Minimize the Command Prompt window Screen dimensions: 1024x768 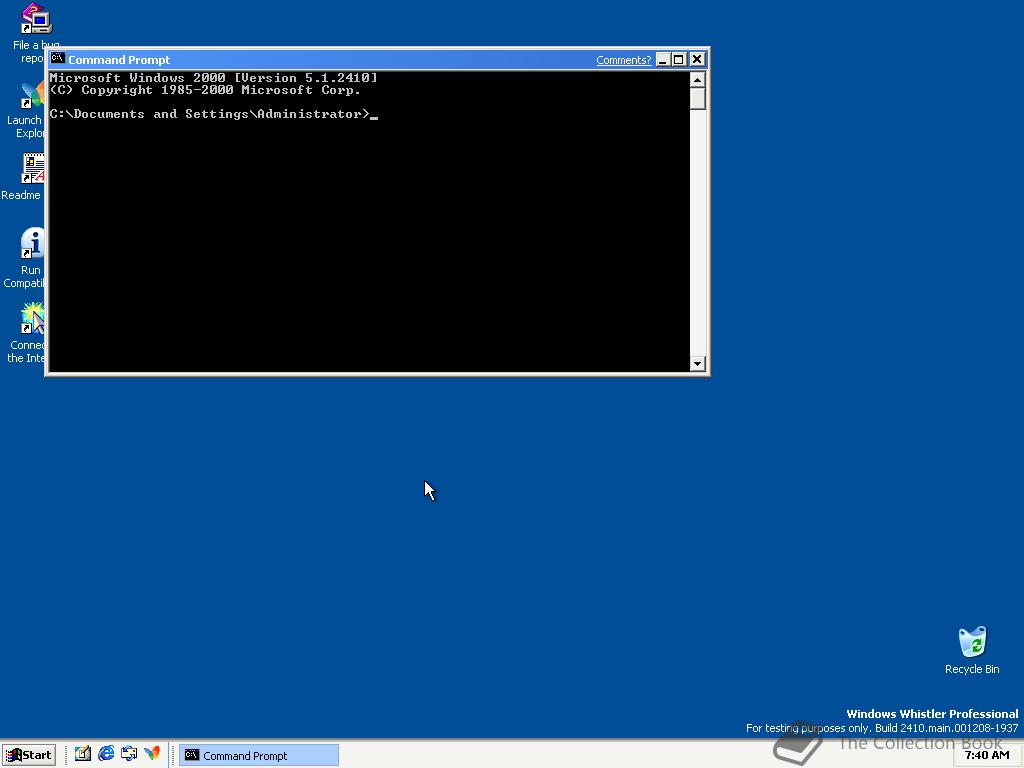663,59
